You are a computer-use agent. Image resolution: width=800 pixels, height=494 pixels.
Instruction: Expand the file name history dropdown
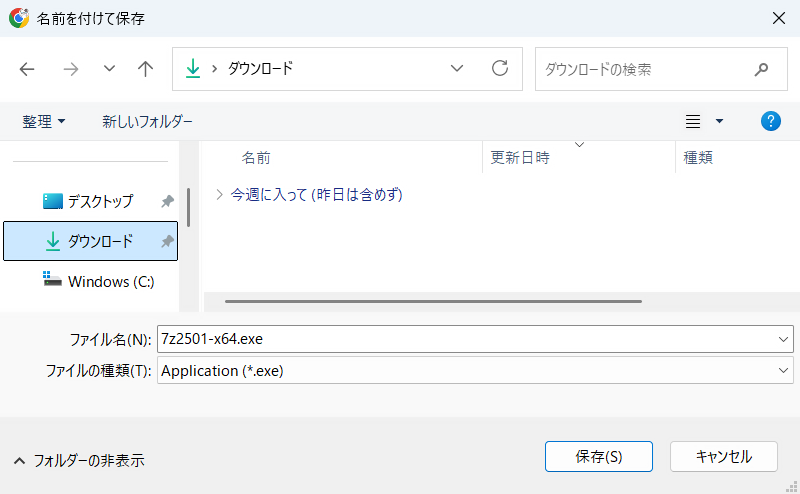[783, 339]
